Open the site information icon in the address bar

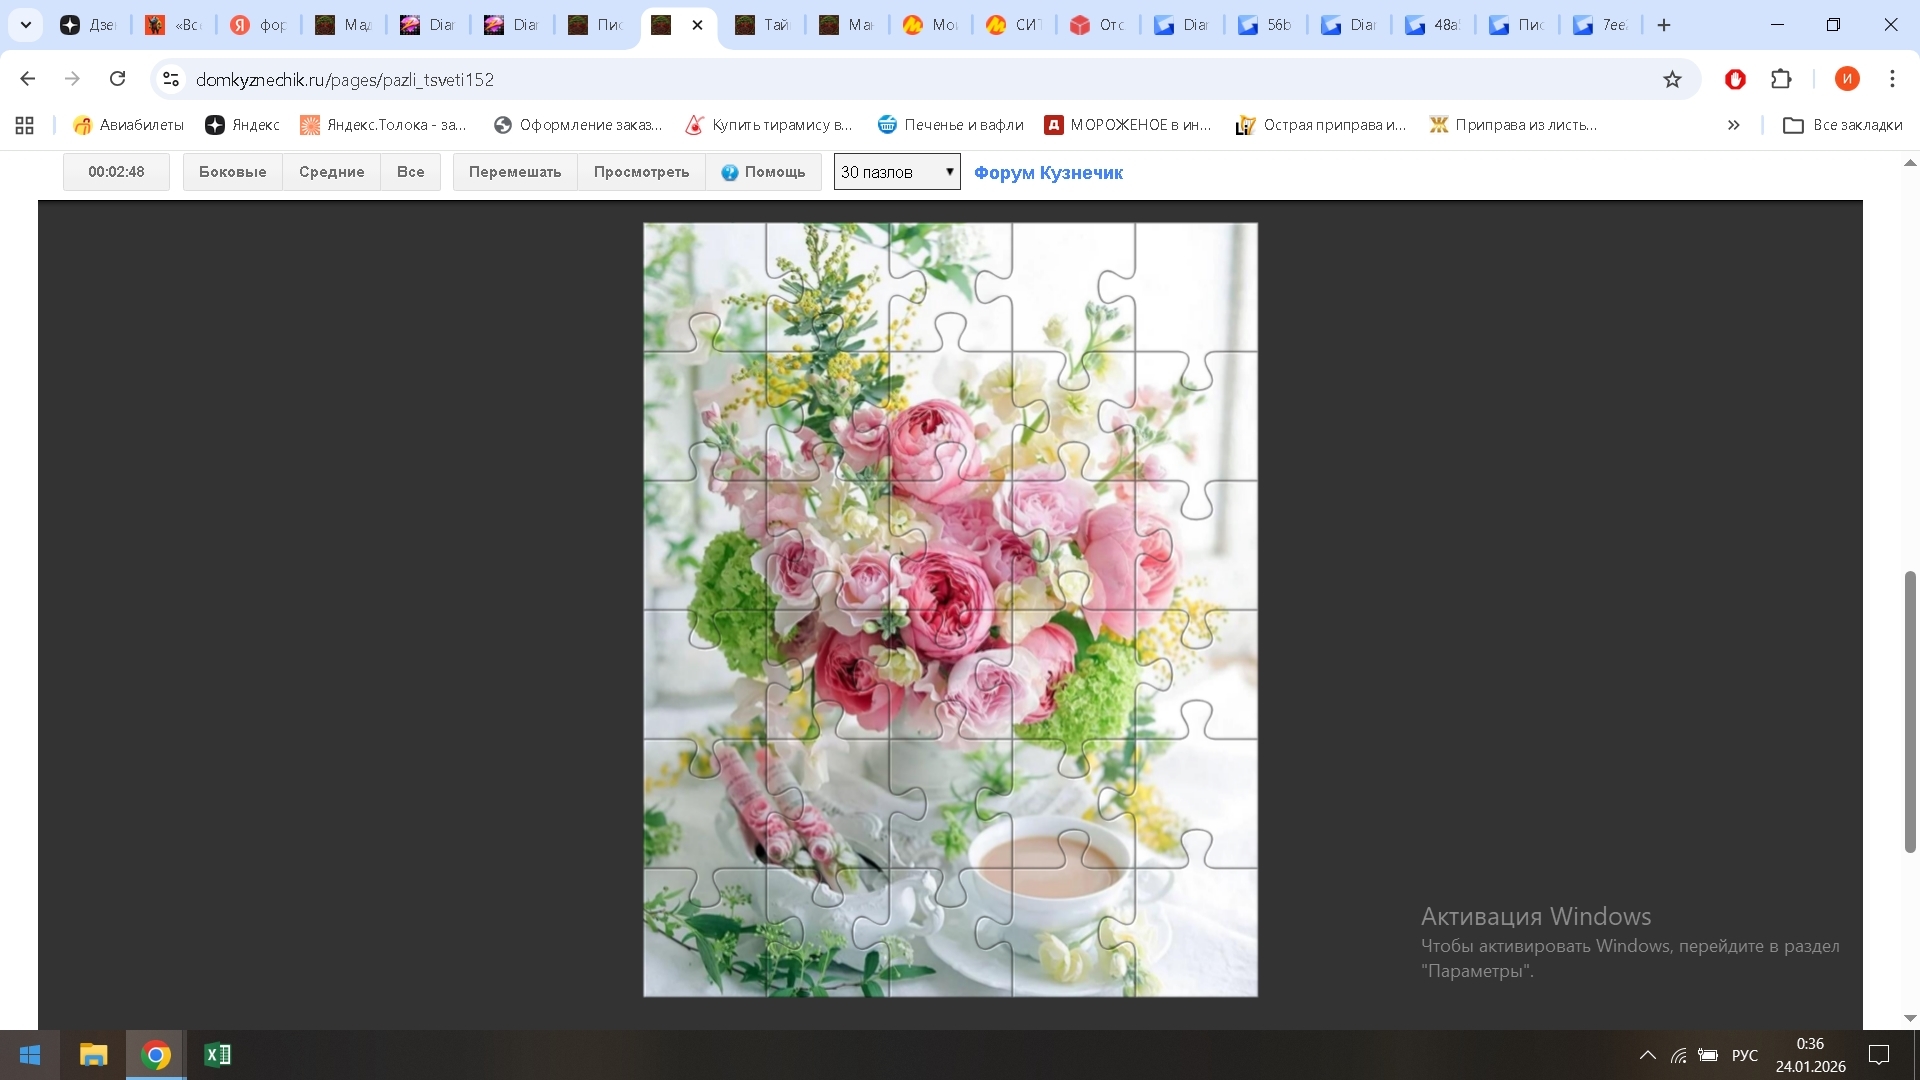coord(171,79)
